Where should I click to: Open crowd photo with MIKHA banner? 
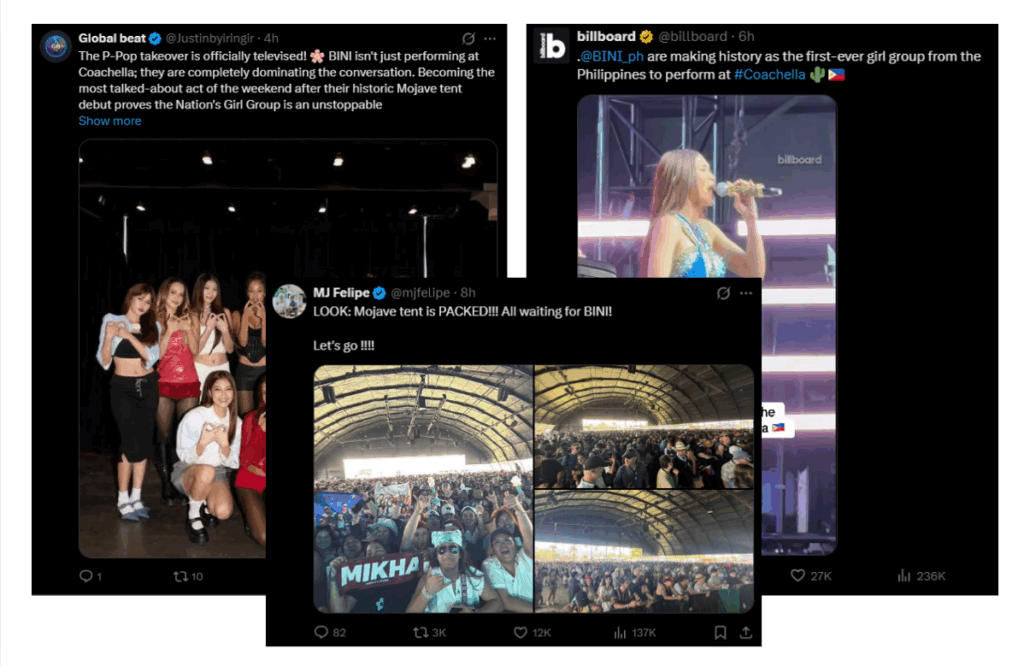tap(423, 488)
